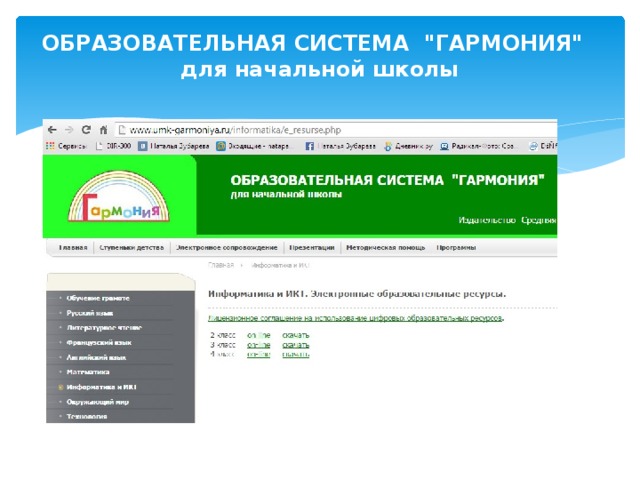Click the Гармония rainbow logo
The width and height of the screenshot is (640, 480).
(119, 196)
